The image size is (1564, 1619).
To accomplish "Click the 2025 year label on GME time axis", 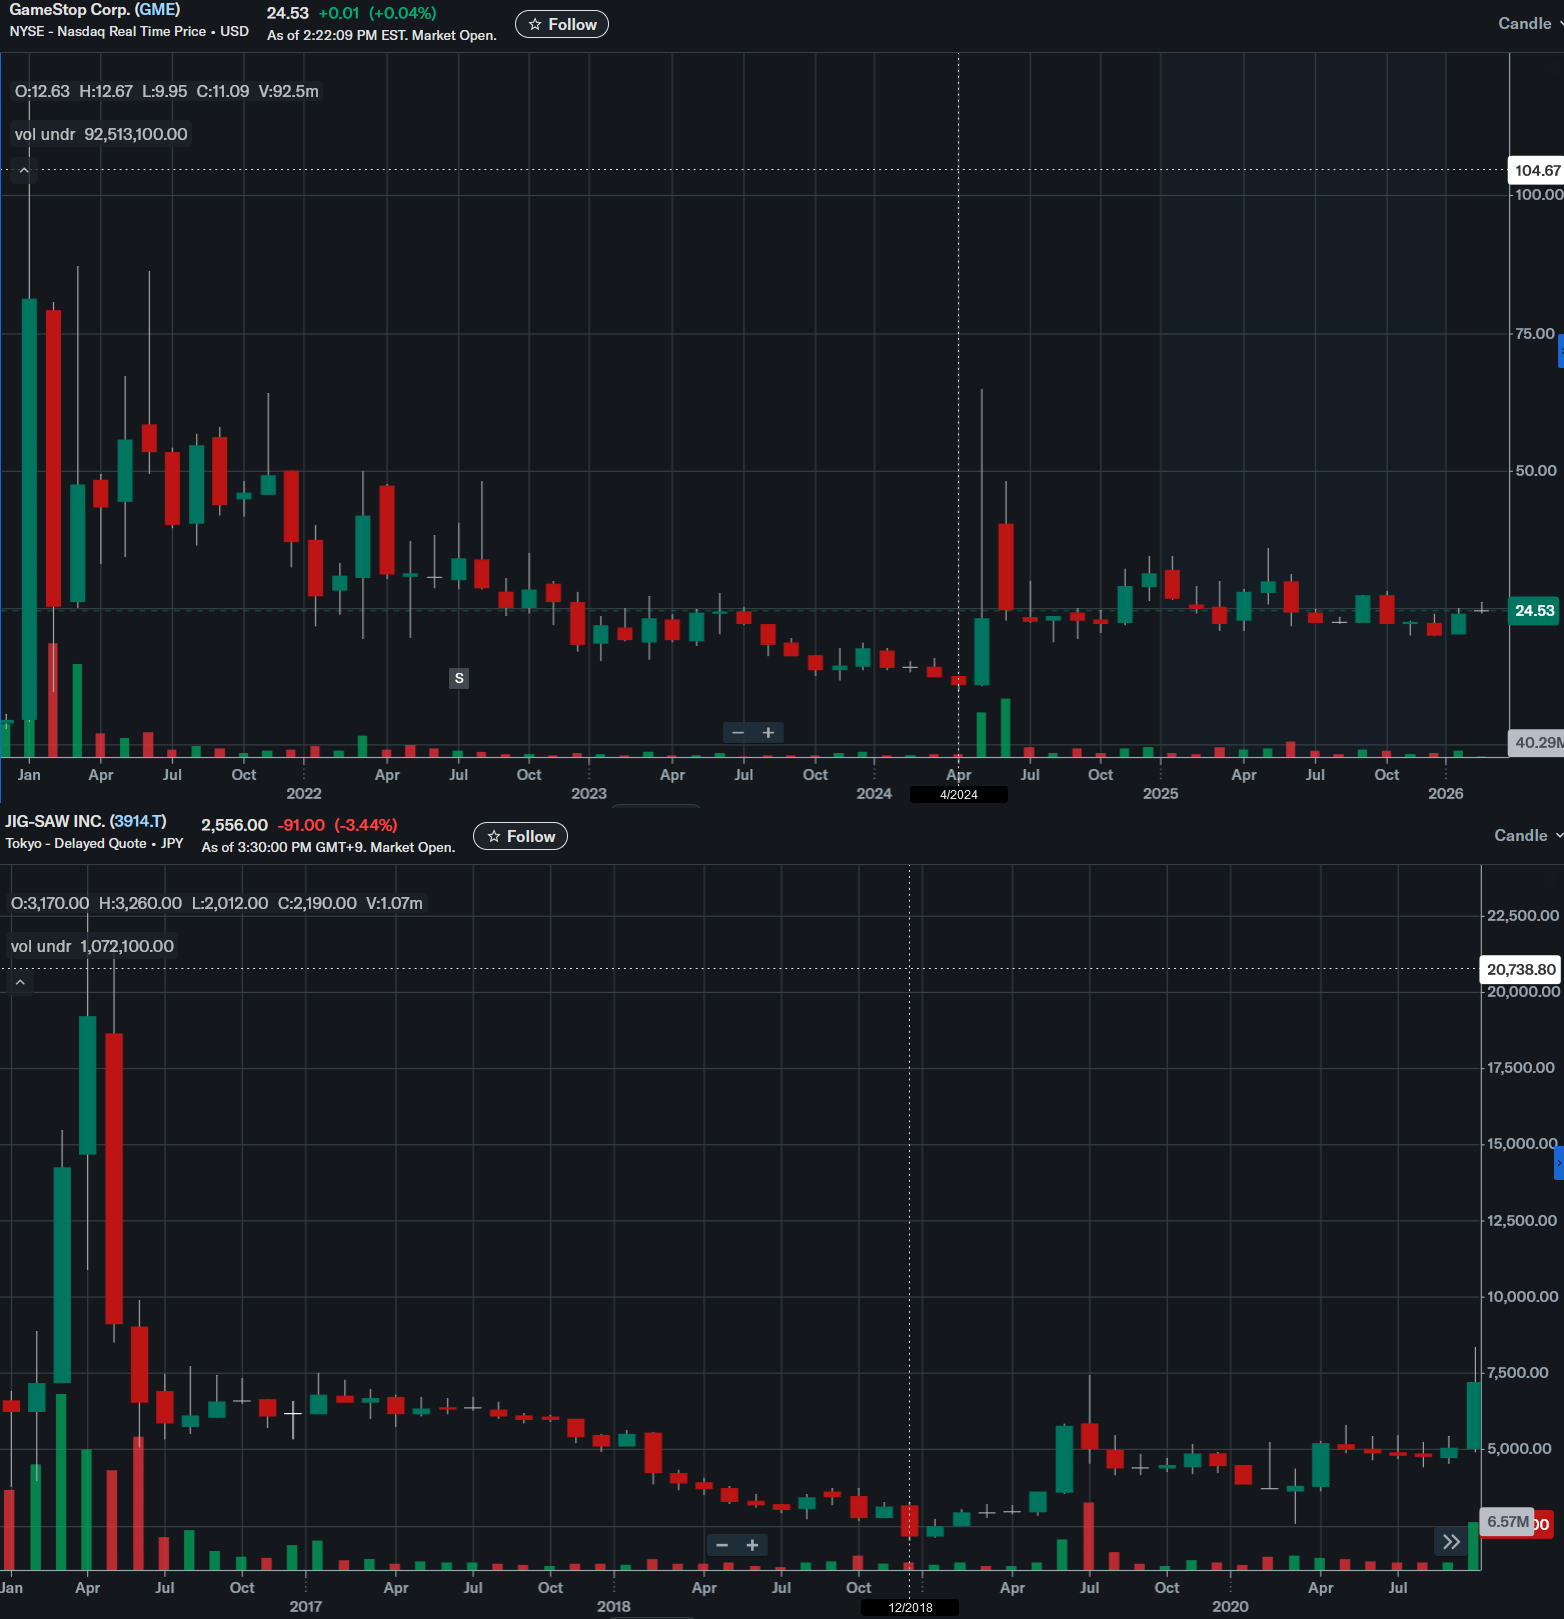I will 1161,794.
